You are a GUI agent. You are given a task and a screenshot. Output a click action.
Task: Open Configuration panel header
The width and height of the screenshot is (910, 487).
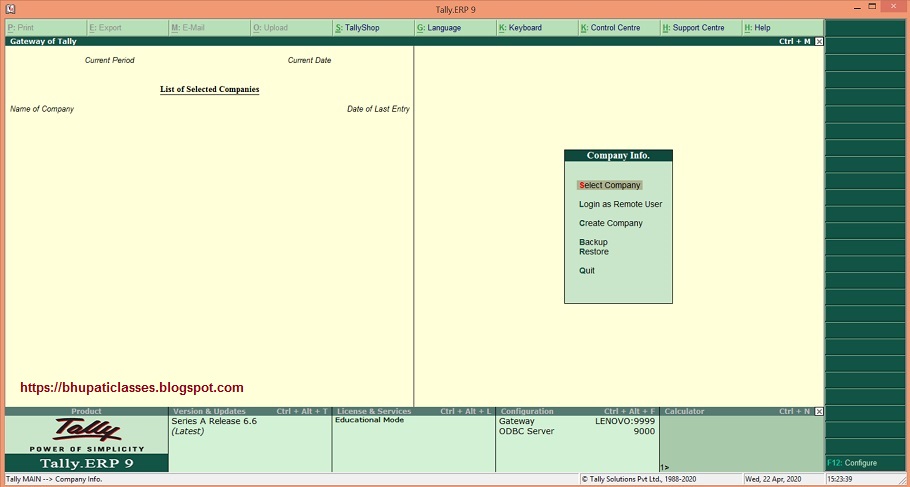tap(577, 411)
